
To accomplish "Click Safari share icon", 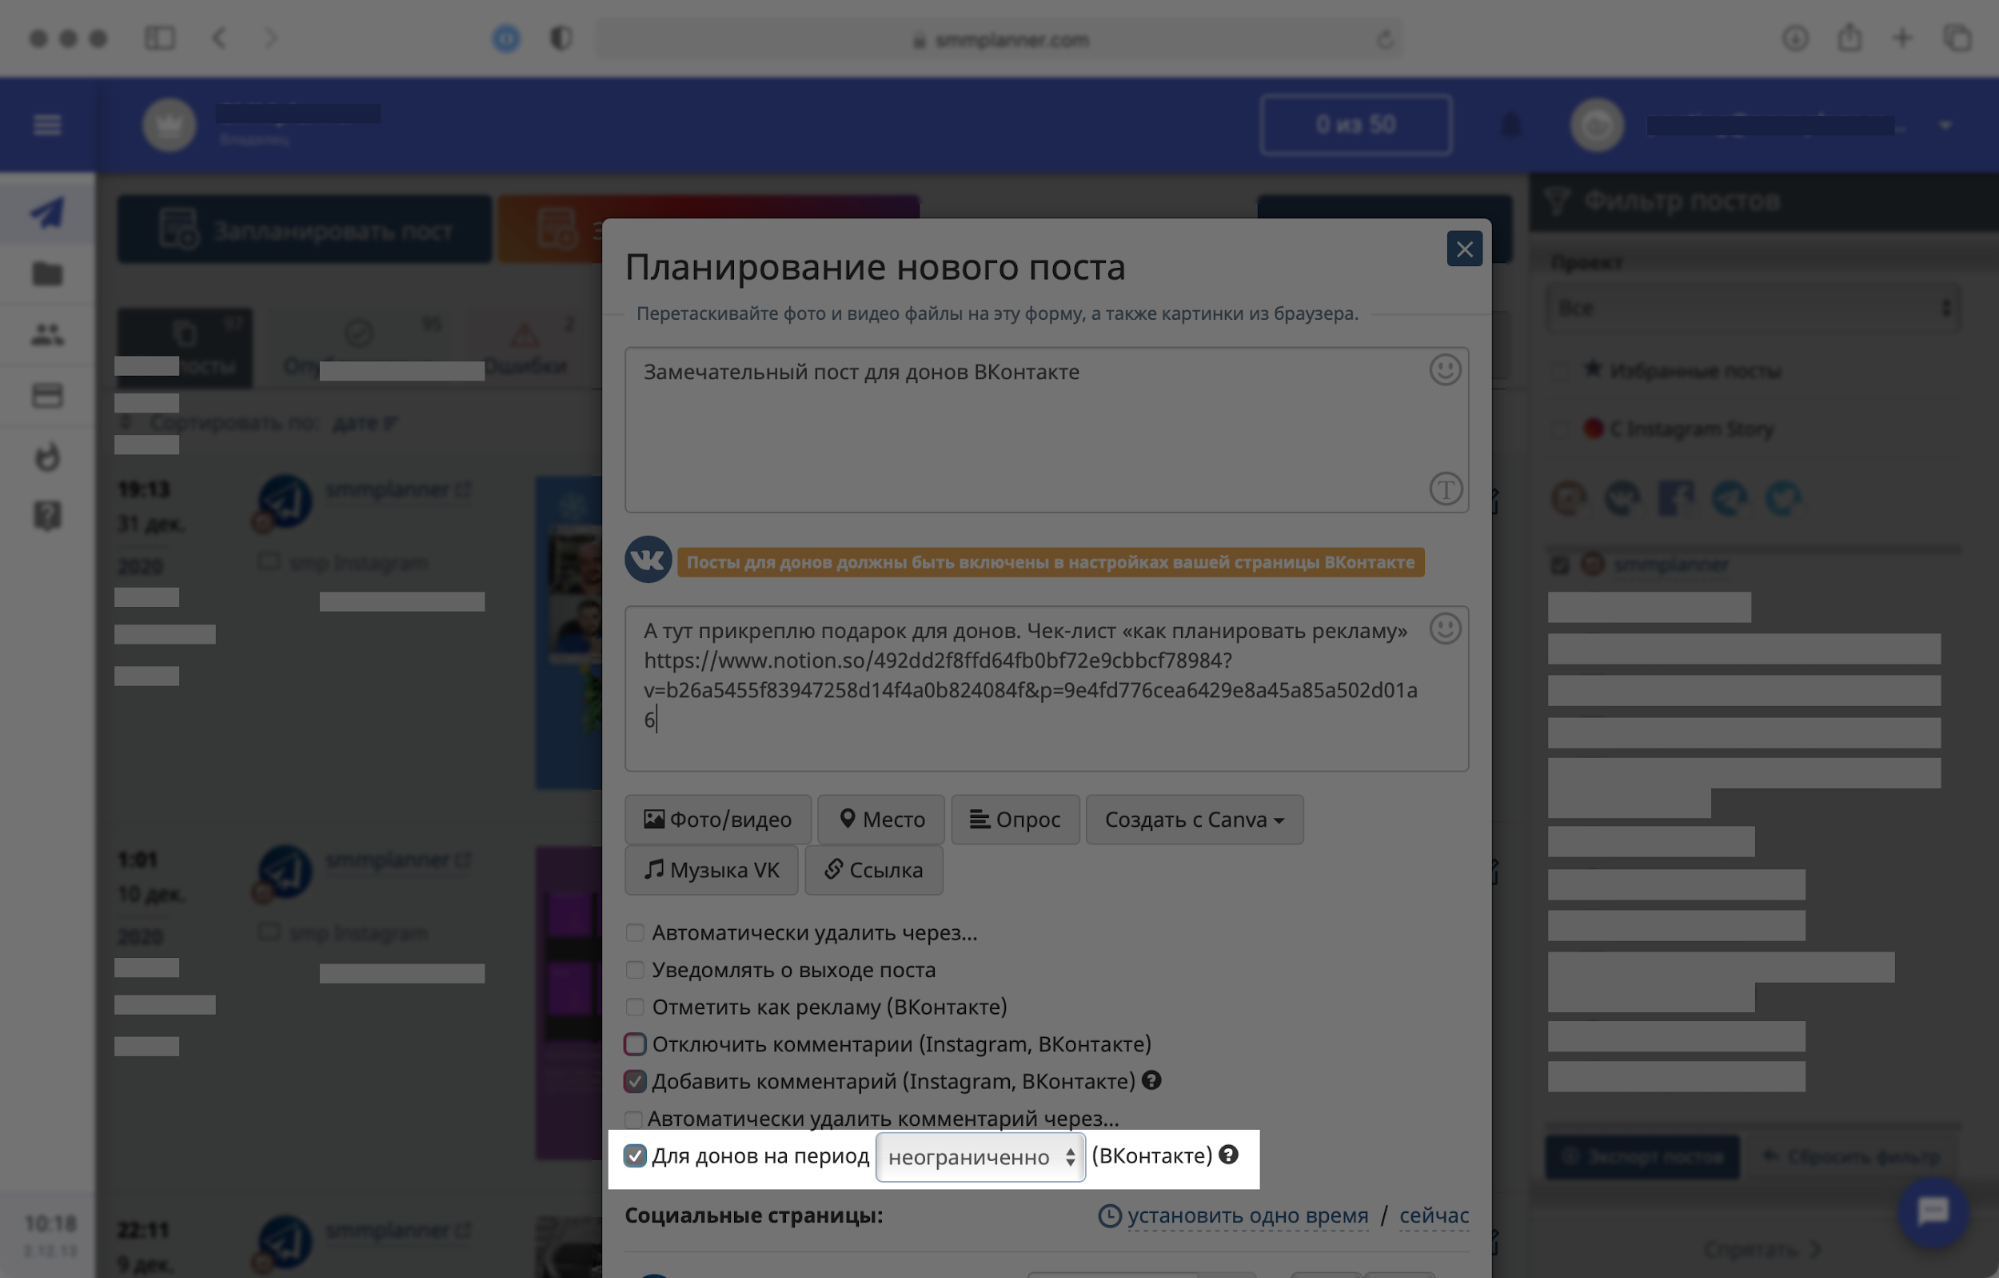I will [1849, 38].
